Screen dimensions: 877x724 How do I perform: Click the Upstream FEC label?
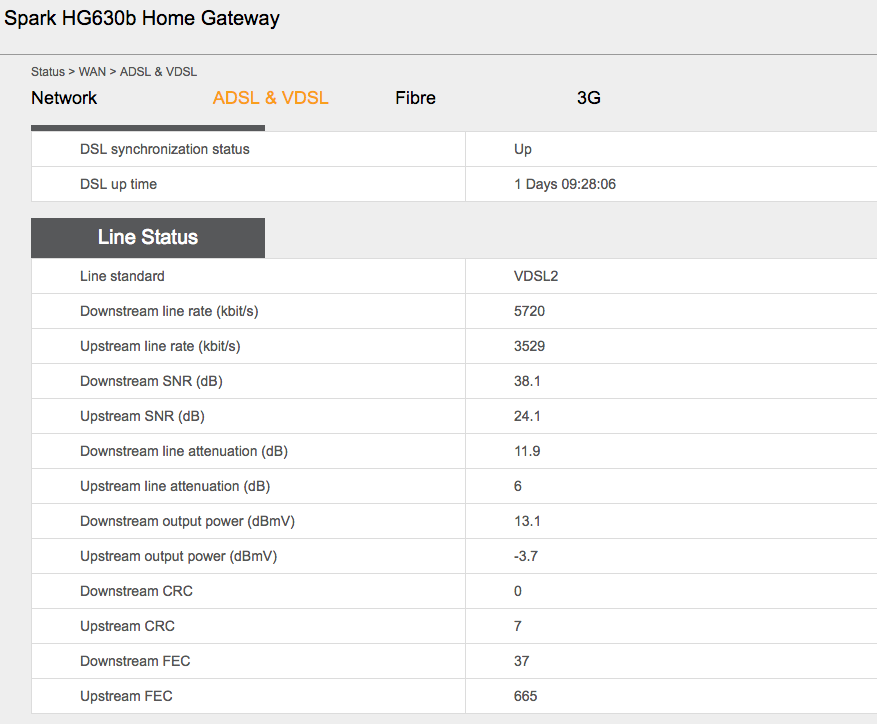[126, 697]
